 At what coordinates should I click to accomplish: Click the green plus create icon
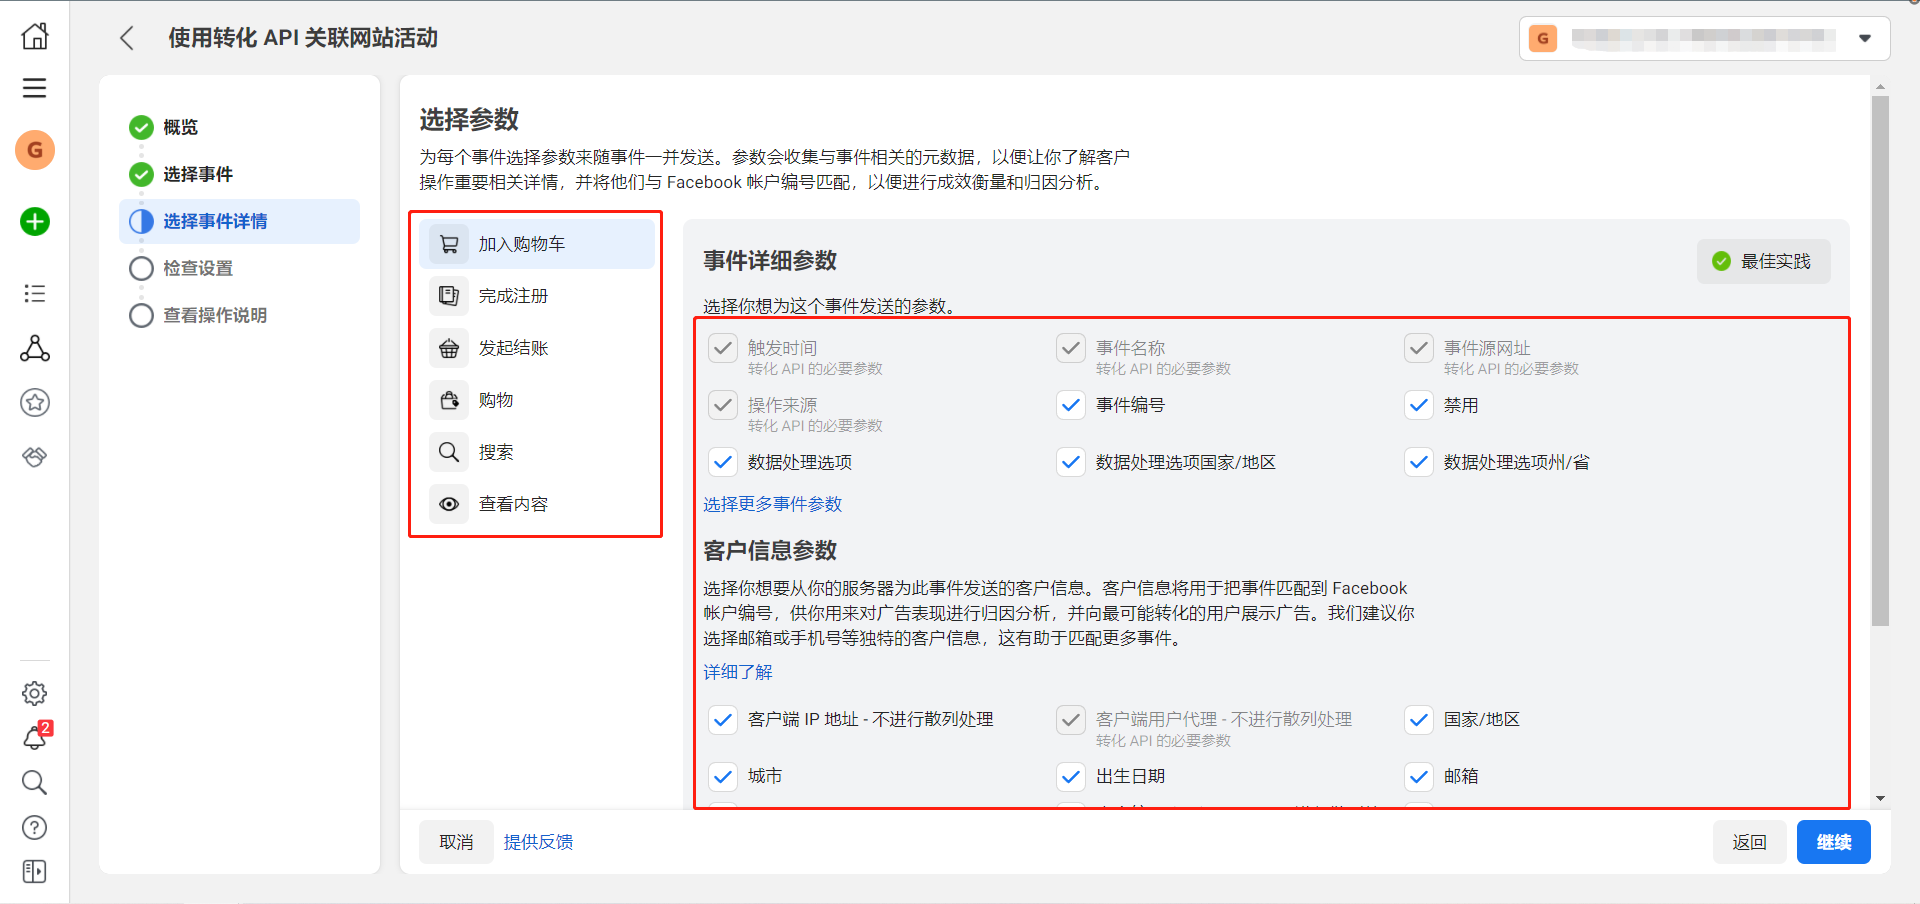(x=35, y=221)
